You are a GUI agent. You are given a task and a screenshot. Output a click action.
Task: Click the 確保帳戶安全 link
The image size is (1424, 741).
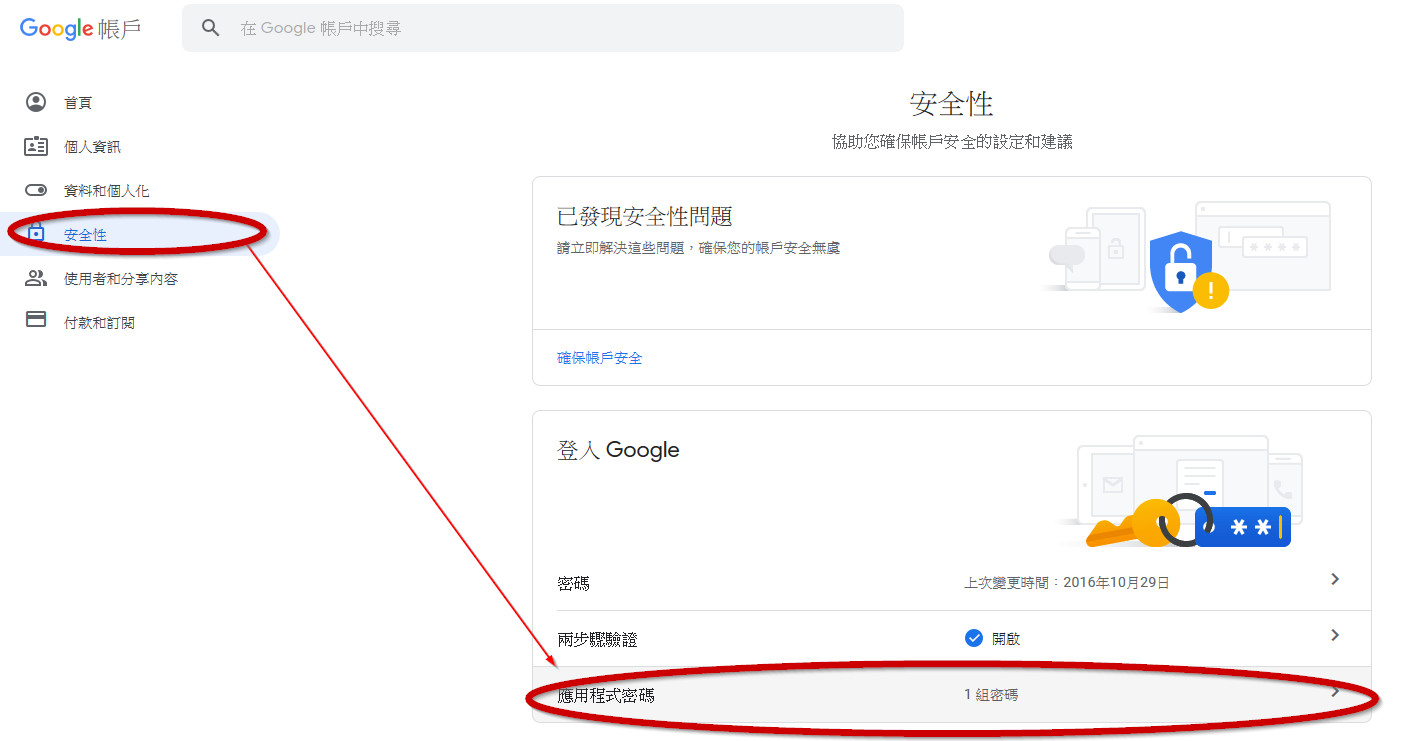(x=599, y=358)
